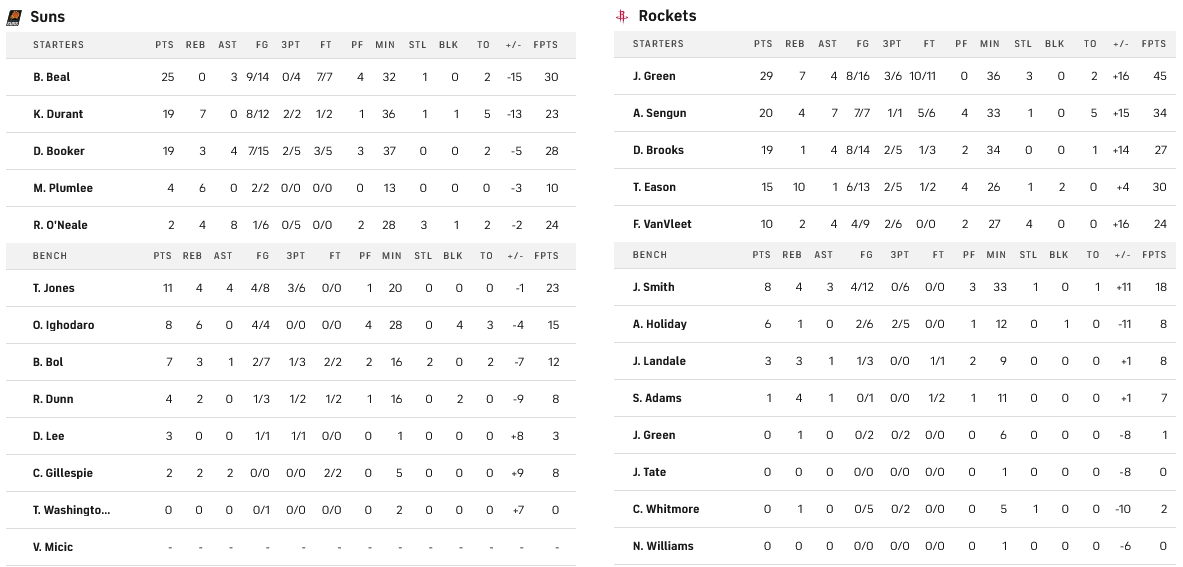Open A. Sengun player page
This screenshot has width=1183, height=567.
[x=659, y=113]
